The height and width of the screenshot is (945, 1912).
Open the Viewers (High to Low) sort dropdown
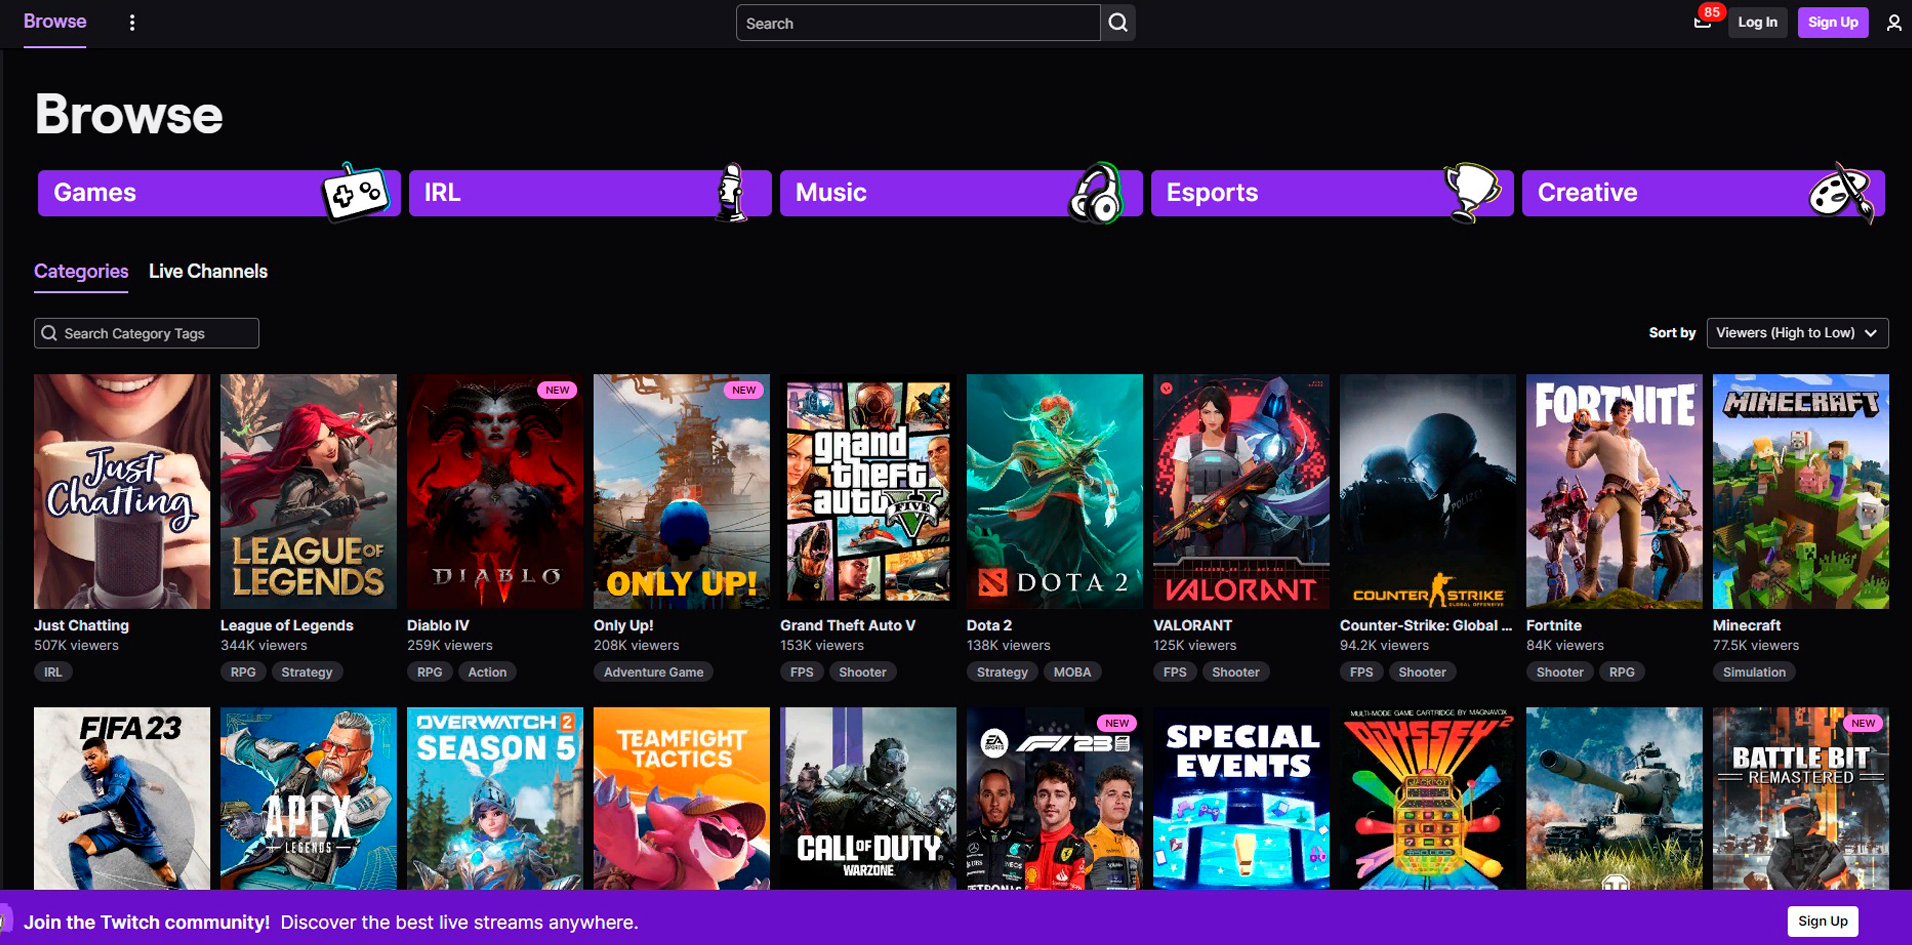coord(1796,332)
